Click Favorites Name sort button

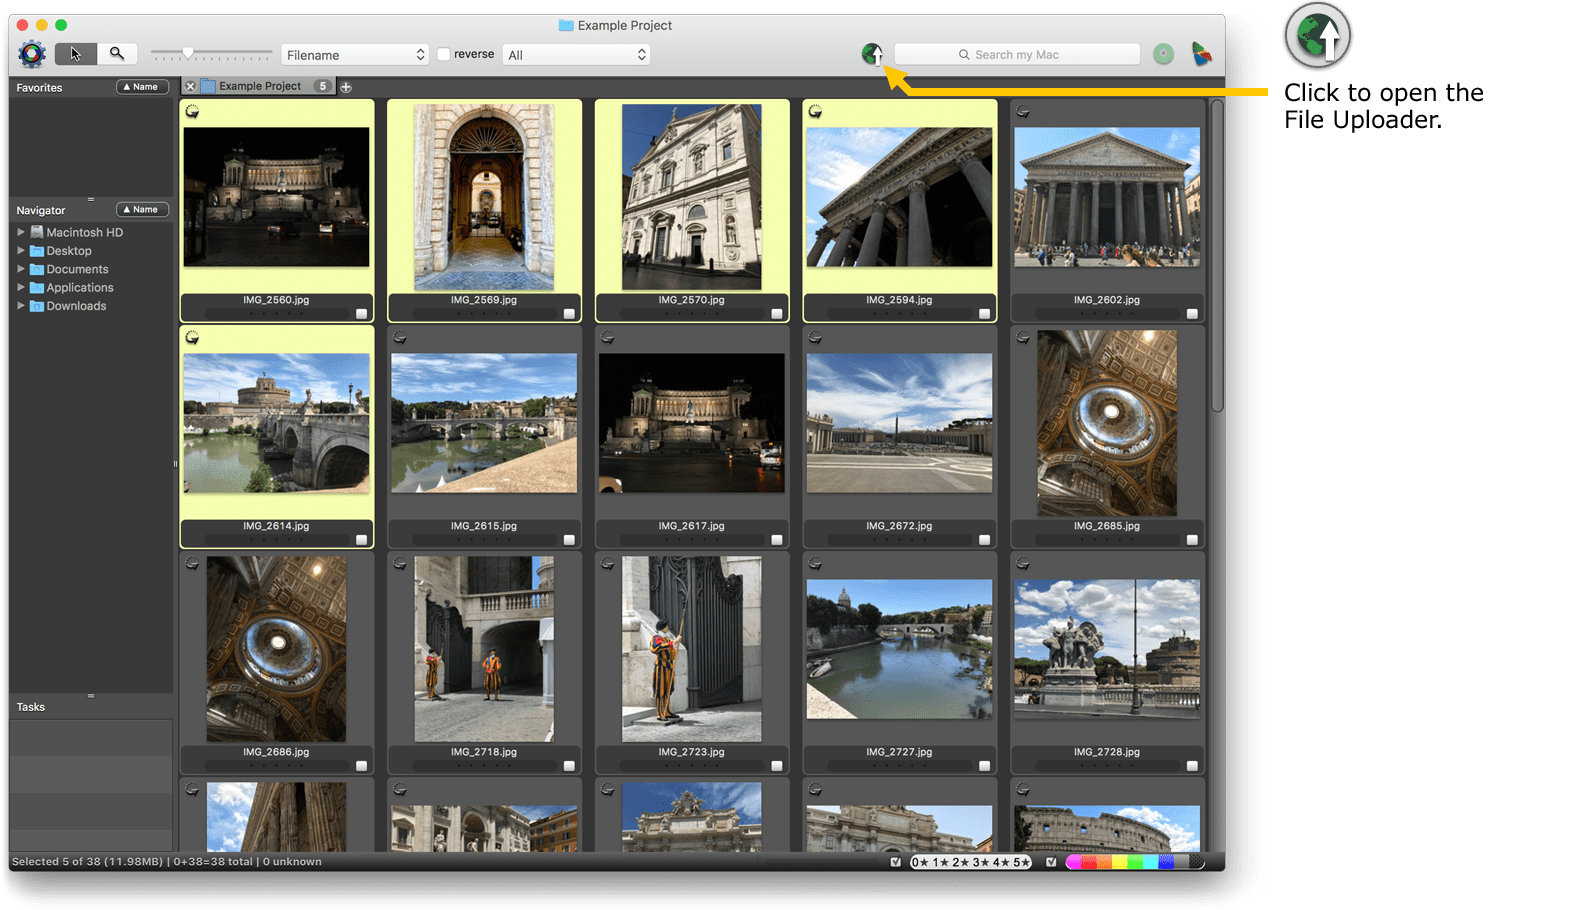point(142,87)
